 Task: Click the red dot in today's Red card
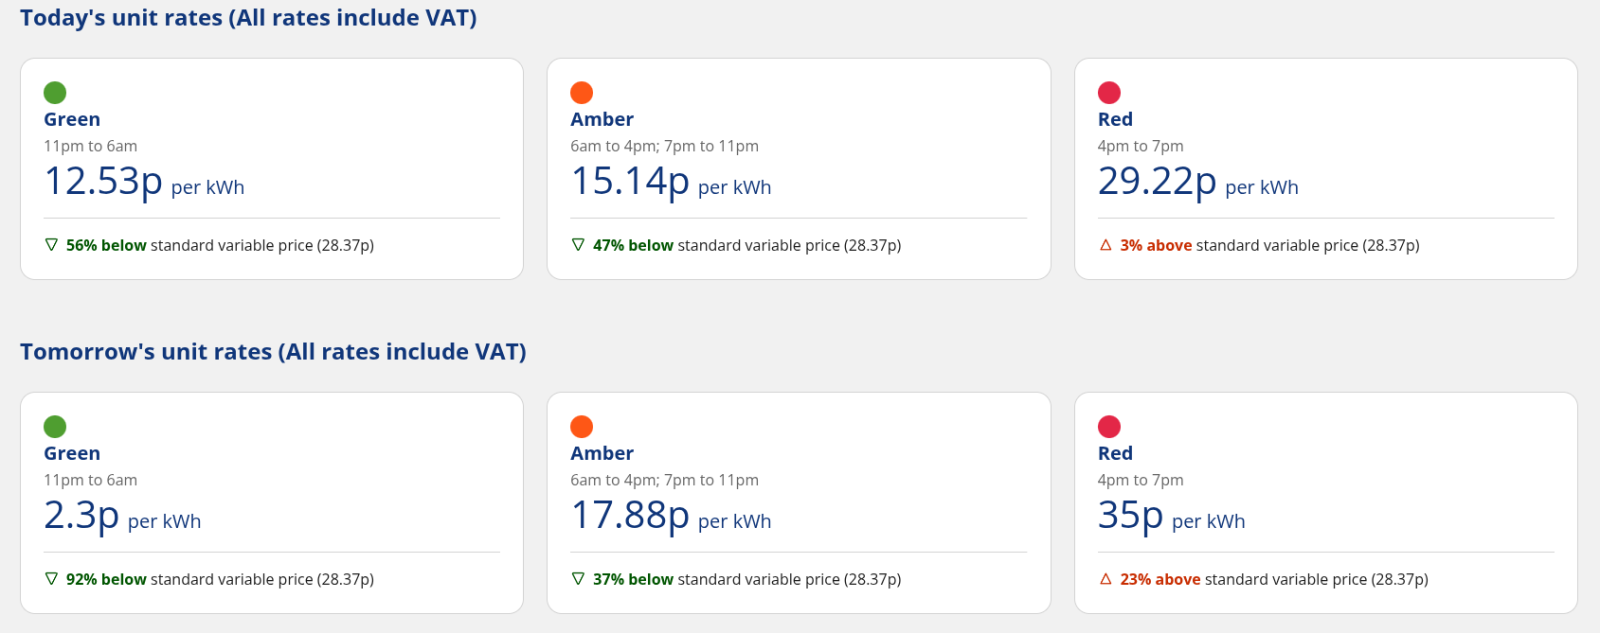1109,93
